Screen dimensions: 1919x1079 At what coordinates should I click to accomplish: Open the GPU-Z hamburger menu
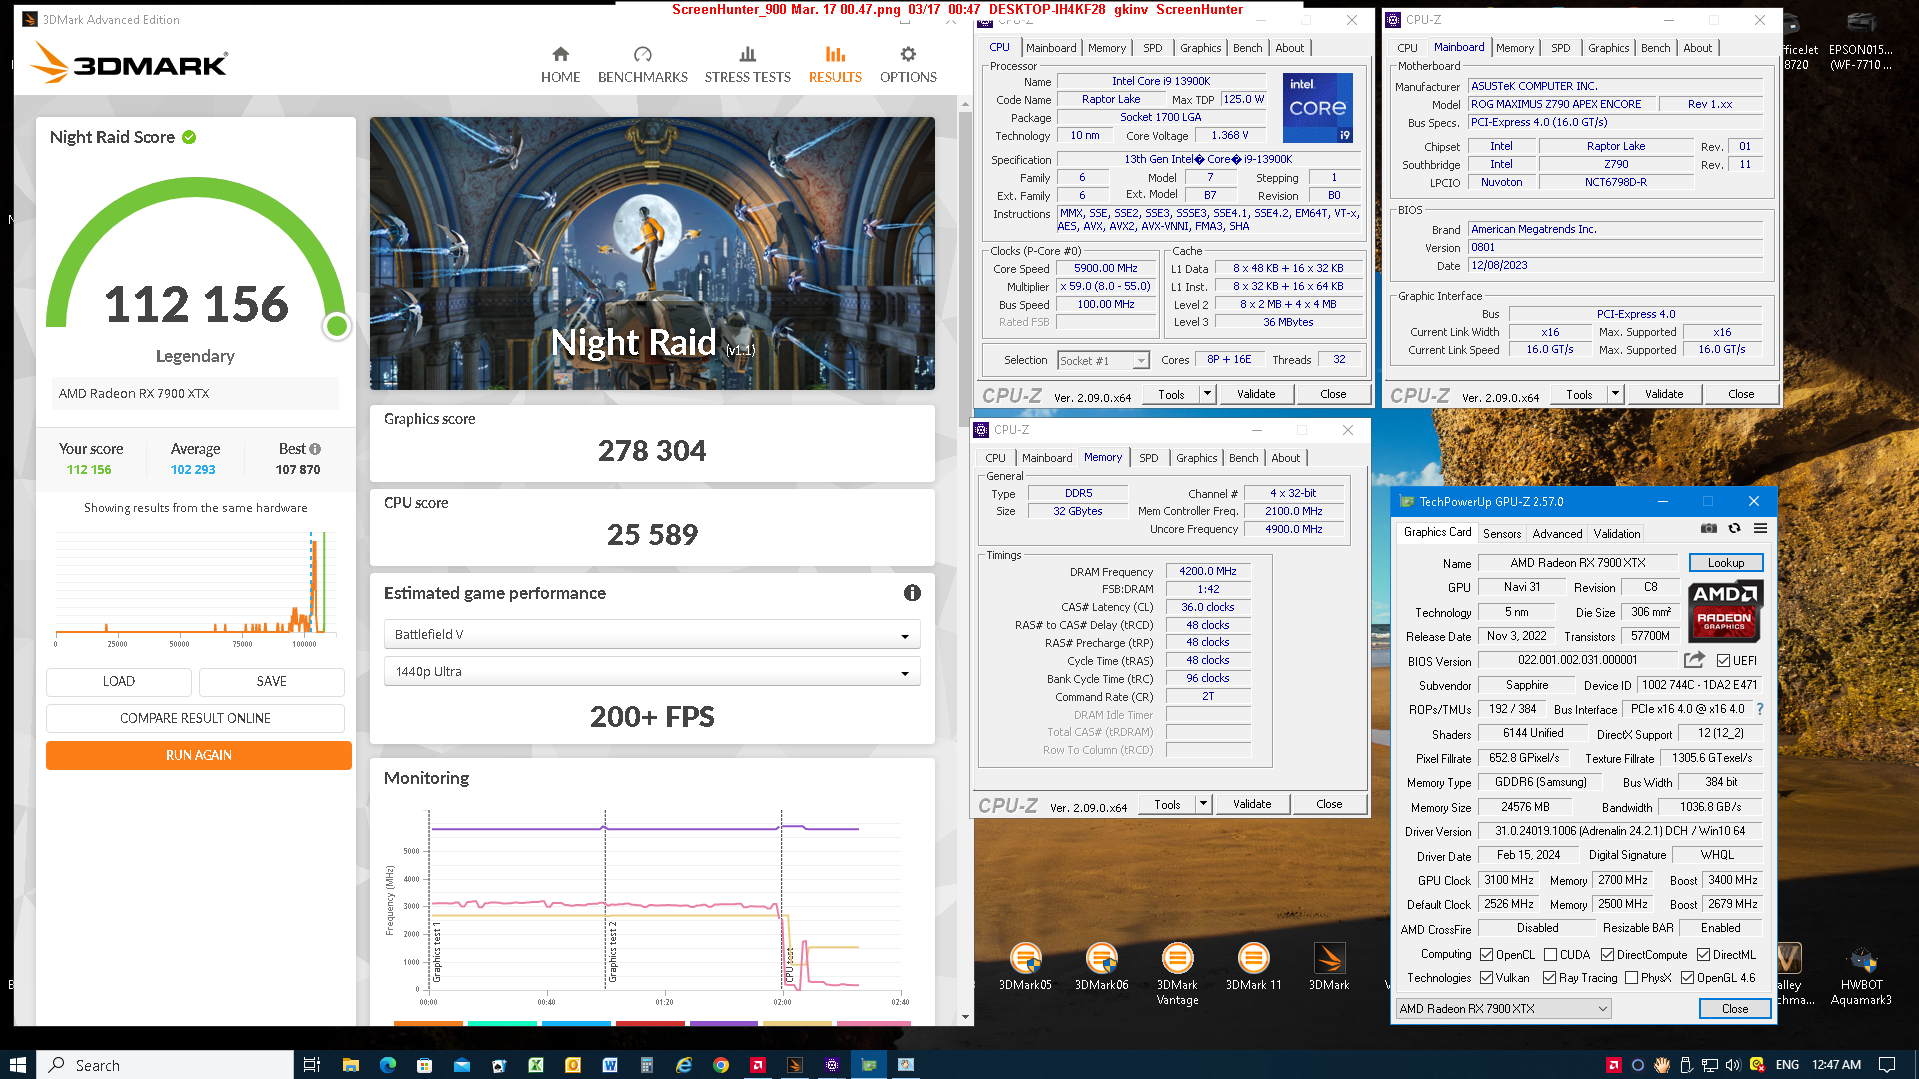1760,528
